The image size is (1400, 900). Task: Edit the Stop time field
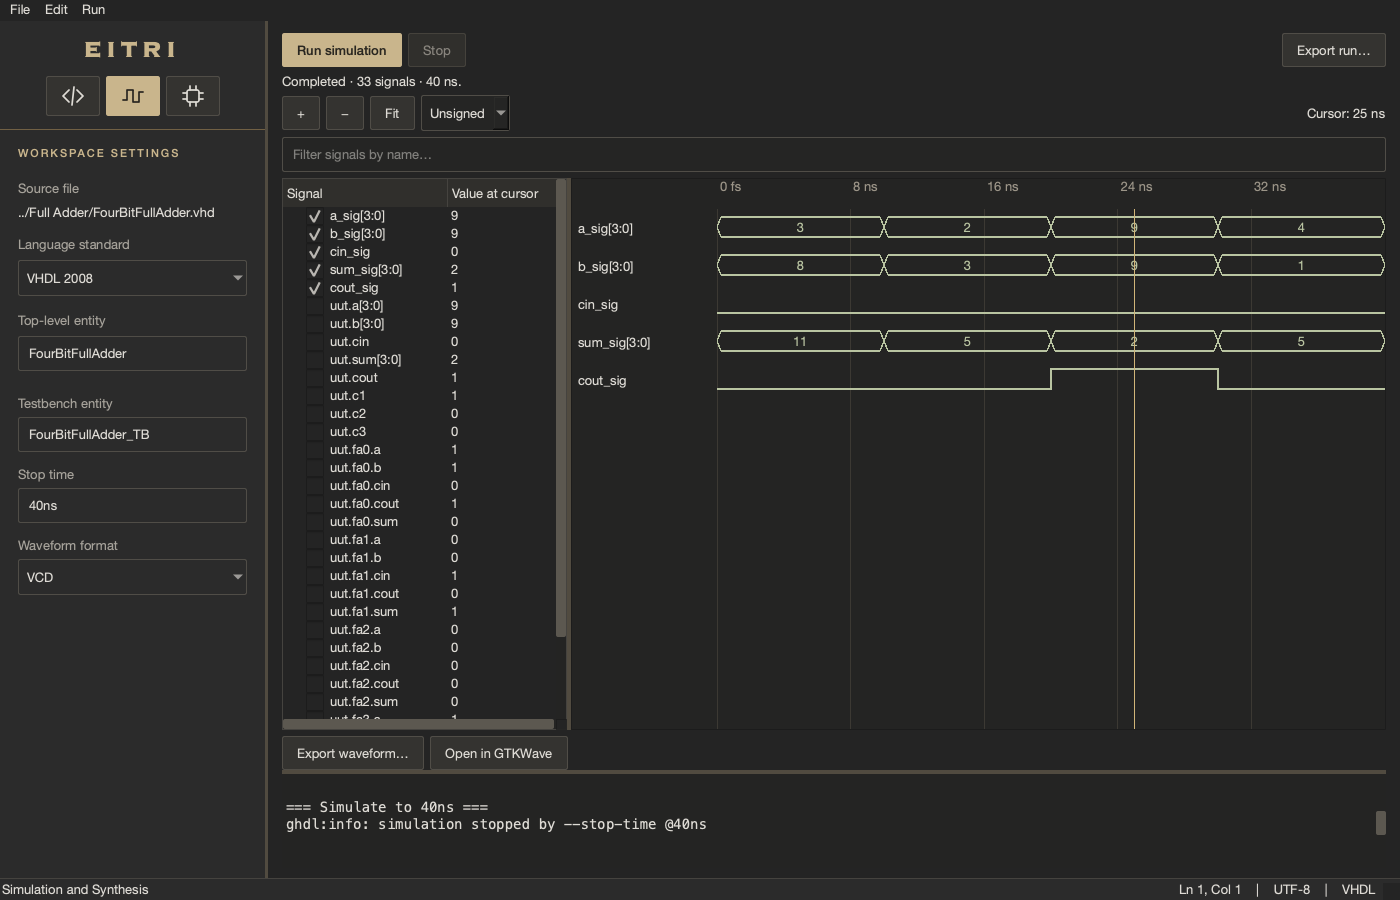pyautogui.click(x=132, y=506)
